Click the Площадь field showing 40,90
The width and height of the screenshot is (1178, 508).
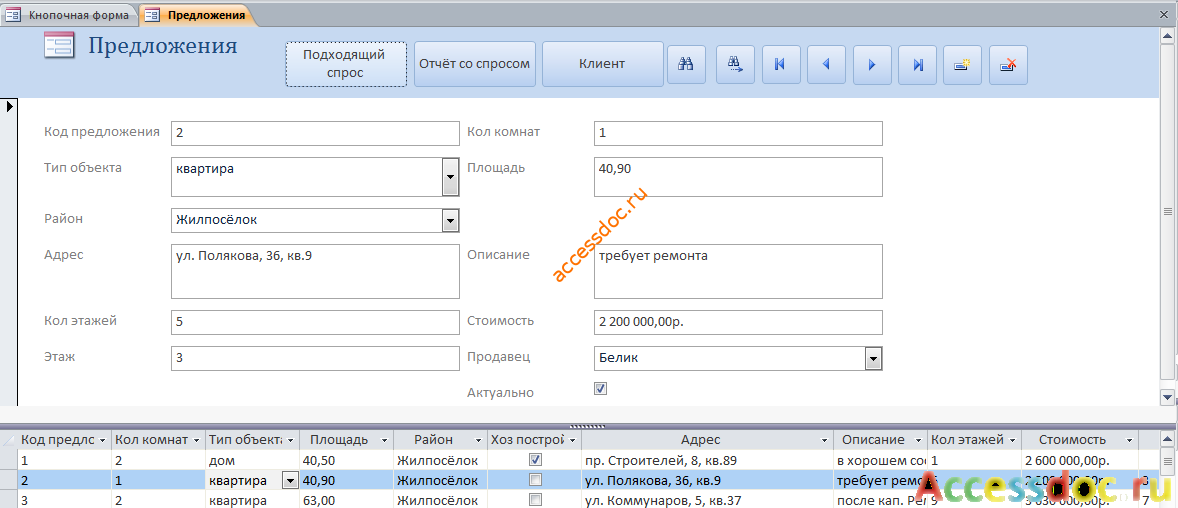pyautogui.click(x=738, y=177)
